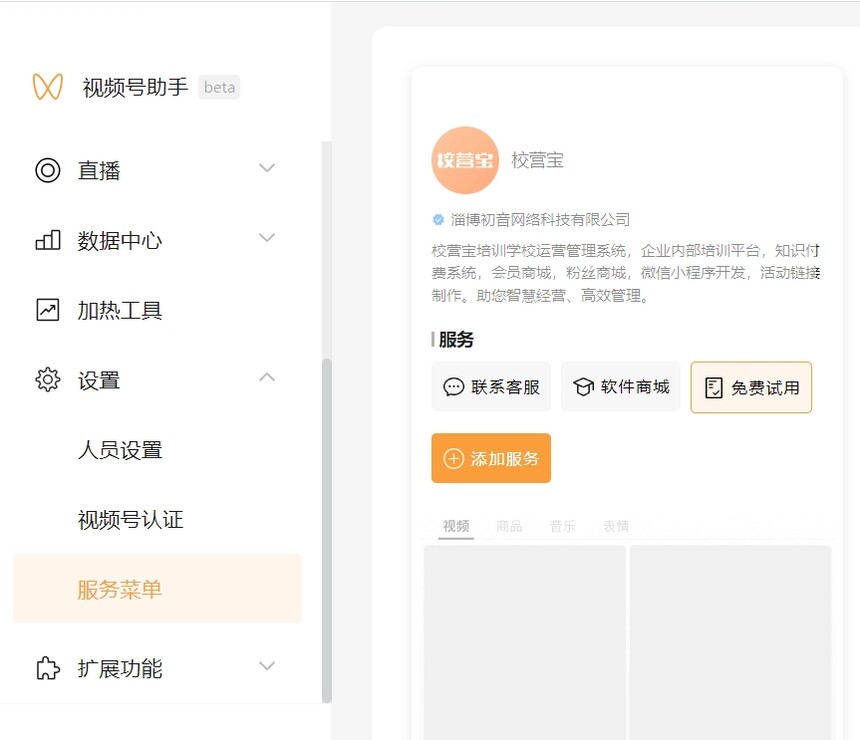Click the 免费试用 service button

(751, 387)
